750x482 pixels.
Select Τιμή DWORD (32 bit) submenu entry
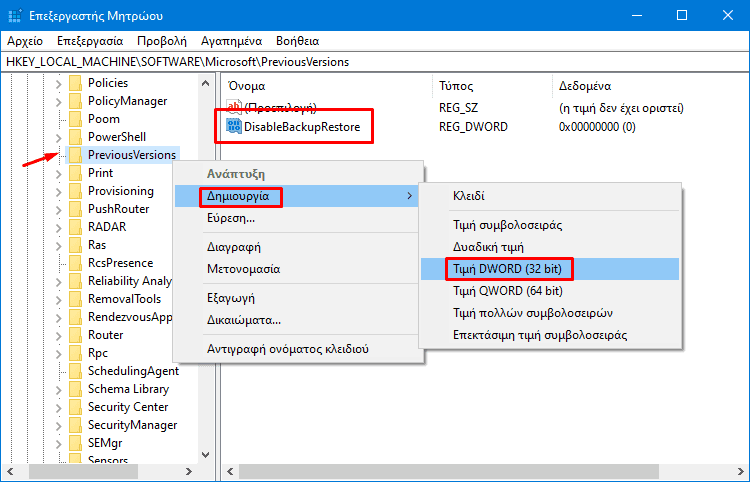(x=550, y=269)
